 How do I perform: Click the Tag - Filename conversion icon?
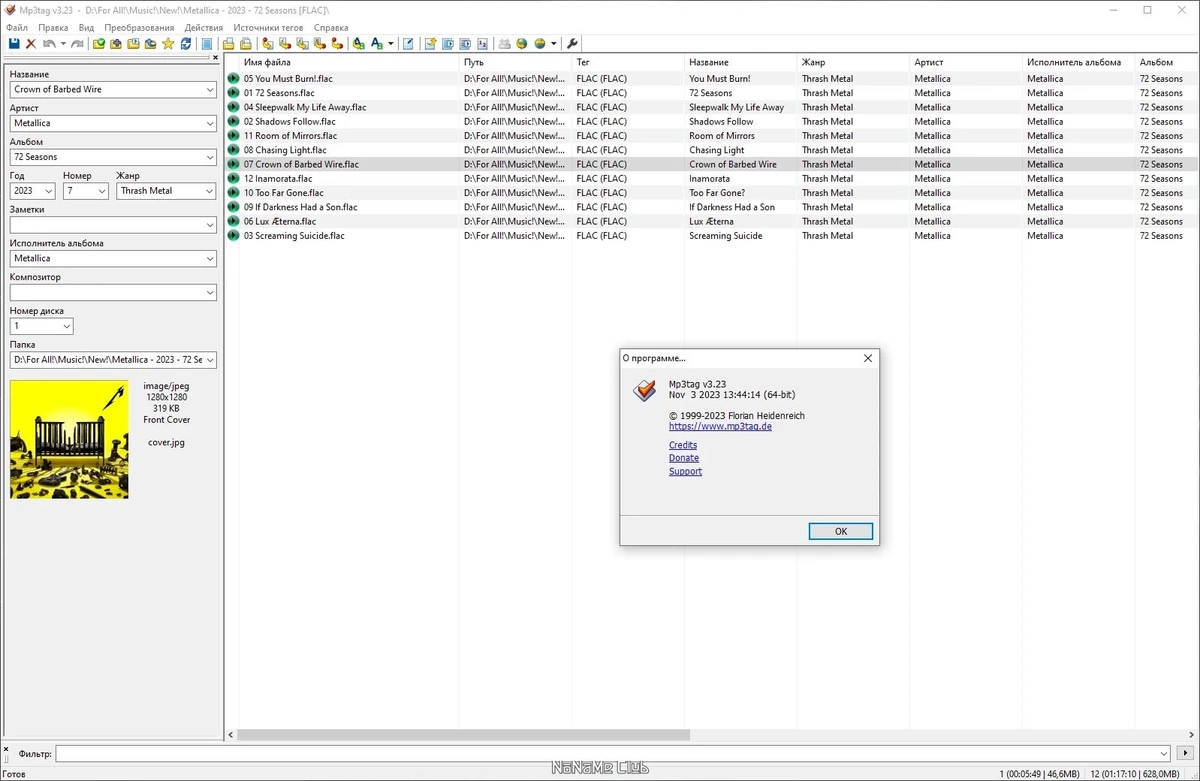(x=267, y=44)
